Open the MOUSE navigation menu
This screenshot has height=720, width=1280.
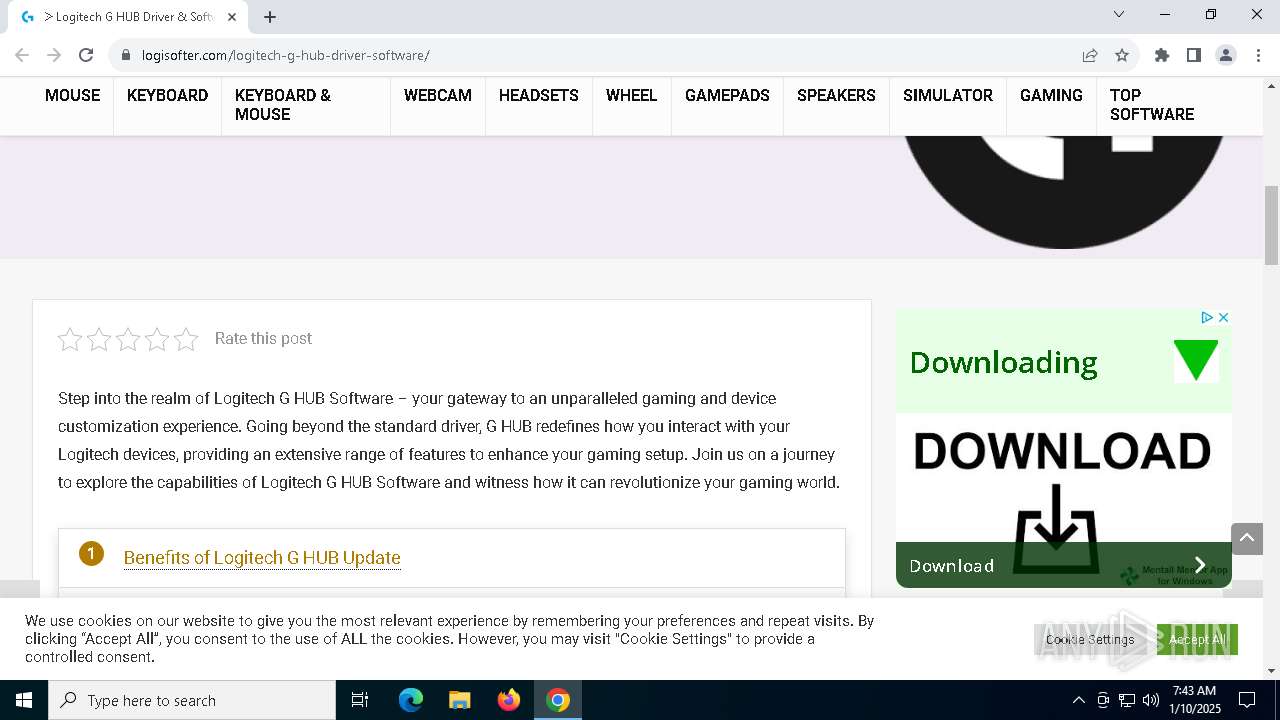pyautogui.click(x=73, y=96)
